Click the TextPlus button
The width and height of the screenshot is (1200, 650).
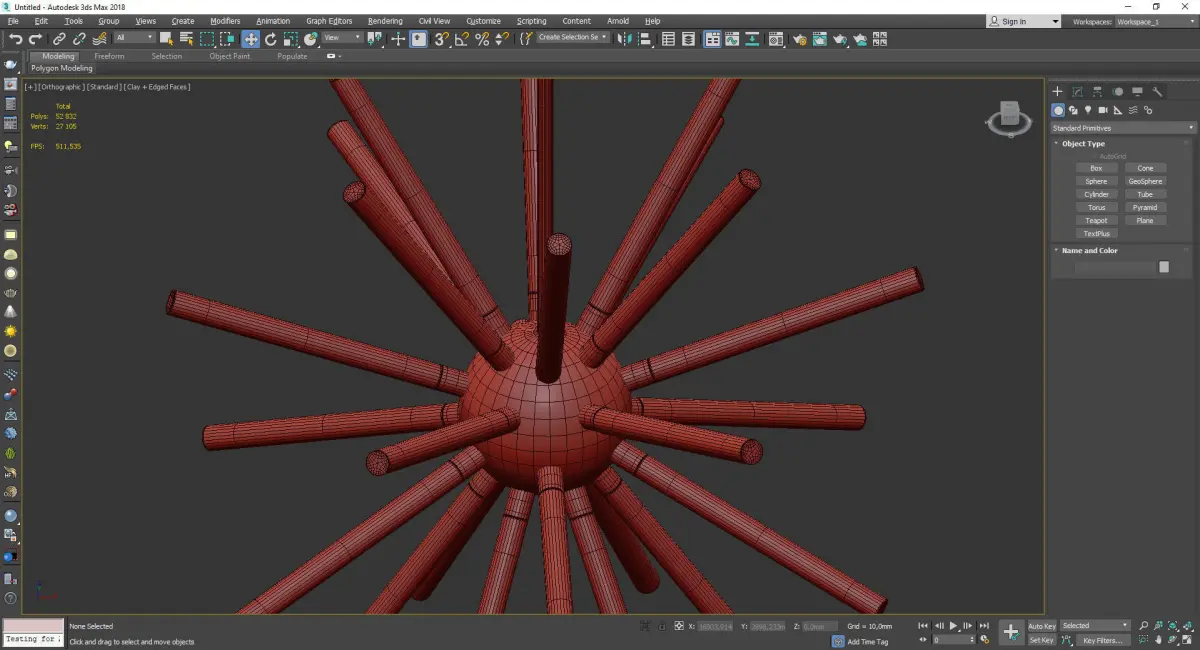pos(1097,233)
